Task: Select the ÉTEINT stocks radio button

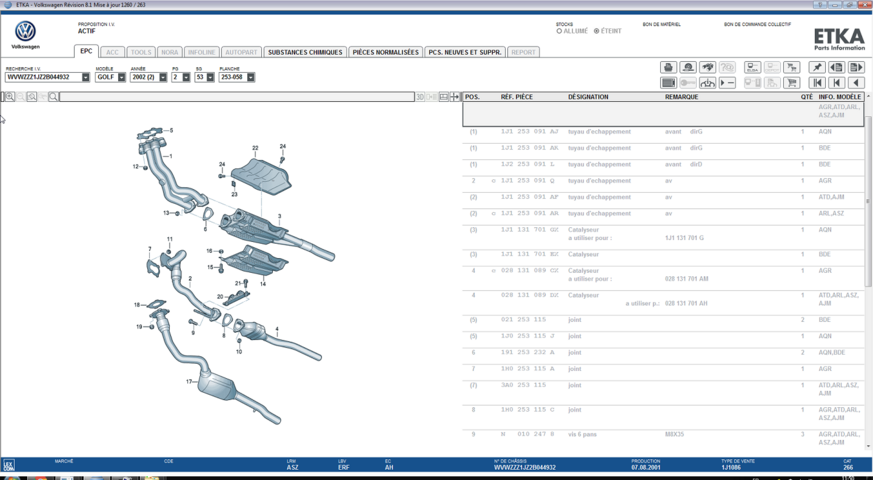Action: (x=596, y=31)
